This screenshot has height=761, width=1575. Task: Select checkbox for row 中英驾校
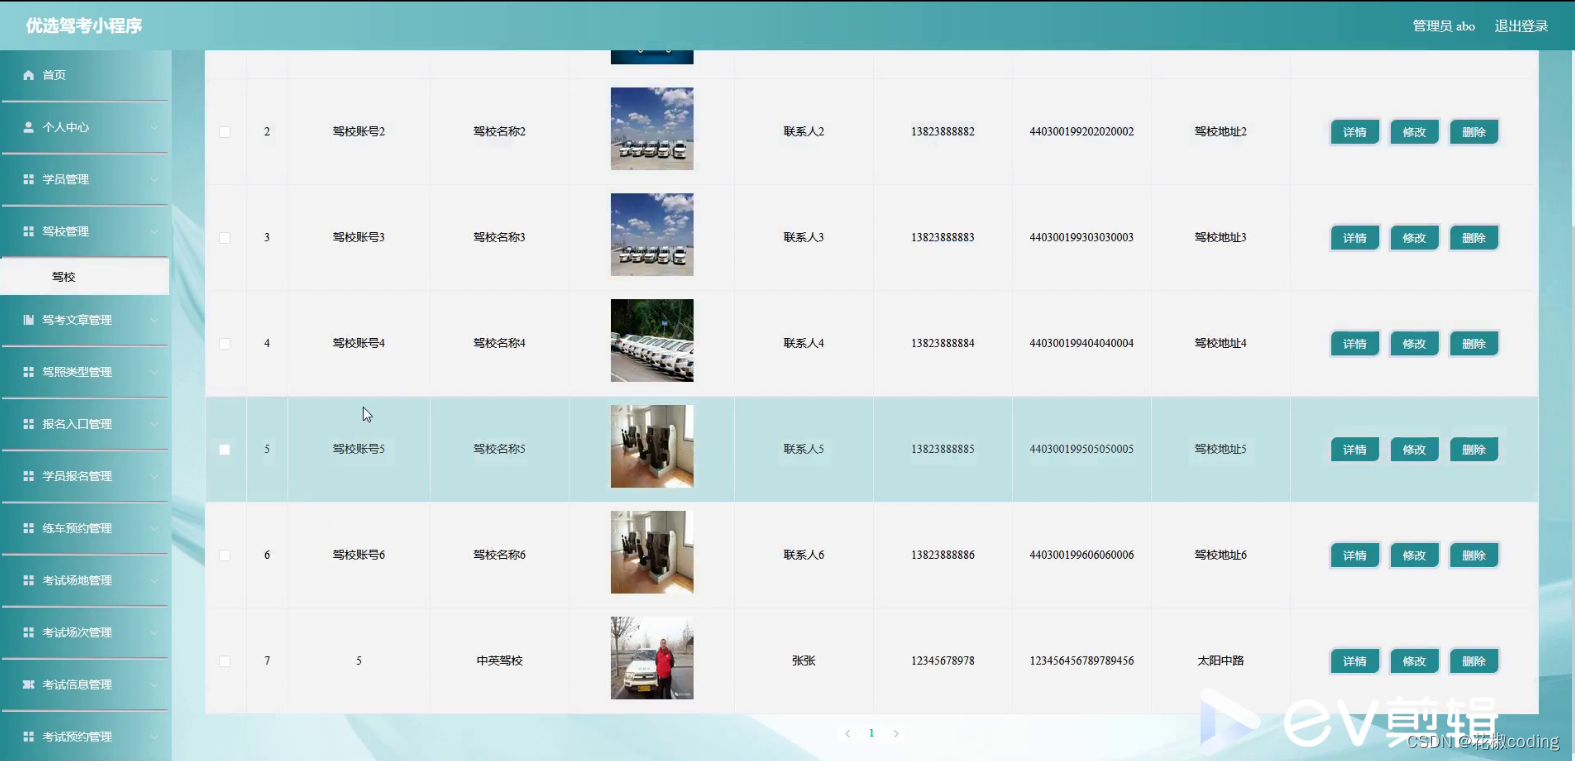click(225, 661)
